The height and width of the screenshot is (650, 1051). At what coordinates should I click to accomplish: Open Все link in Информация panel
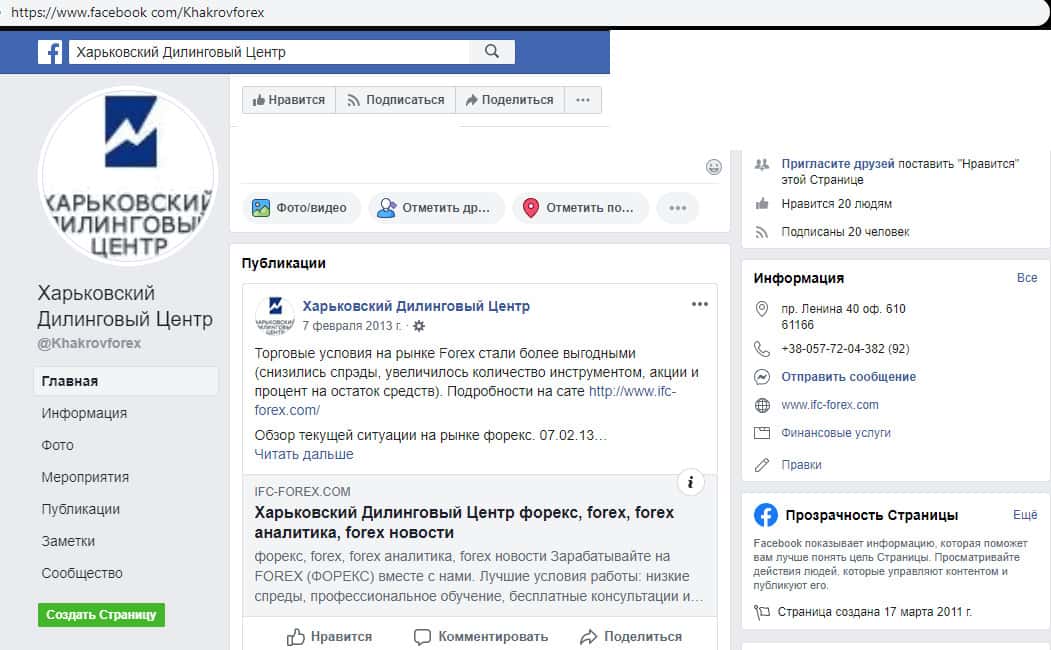[x=1027, y=277]
